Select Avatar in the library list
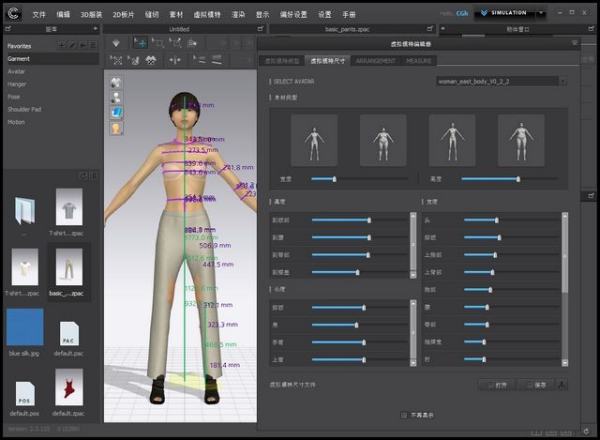The image size is (600, 440). 17,71
